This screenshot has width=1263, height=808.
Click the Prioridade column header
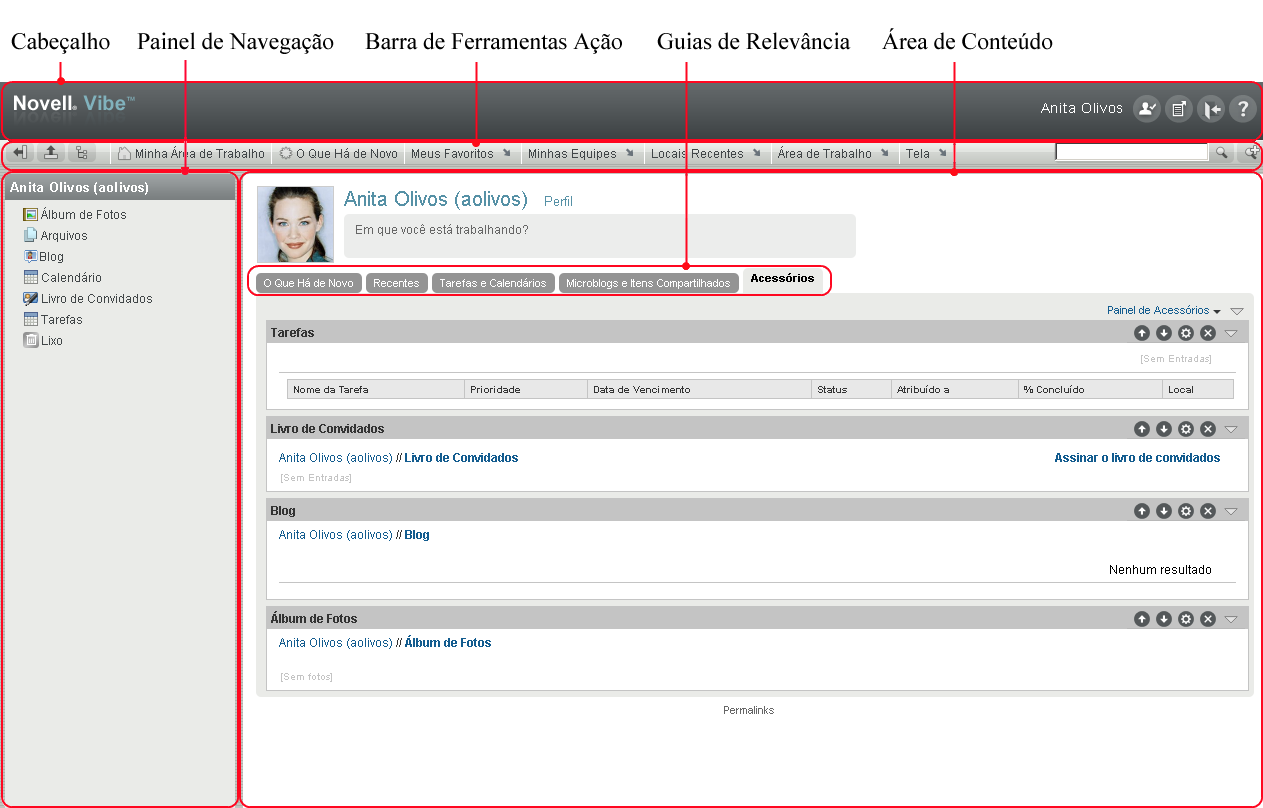coord(526,390)
